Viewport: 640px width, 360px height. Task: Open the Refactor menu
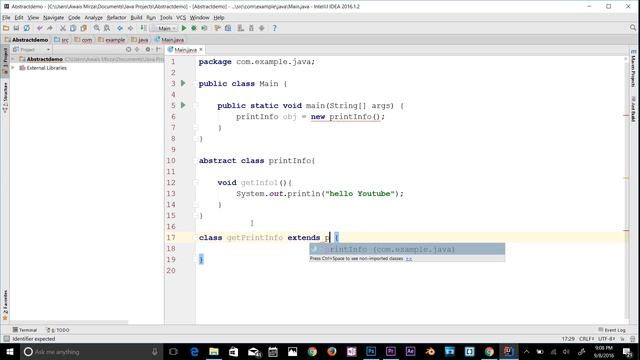[116, 18]
